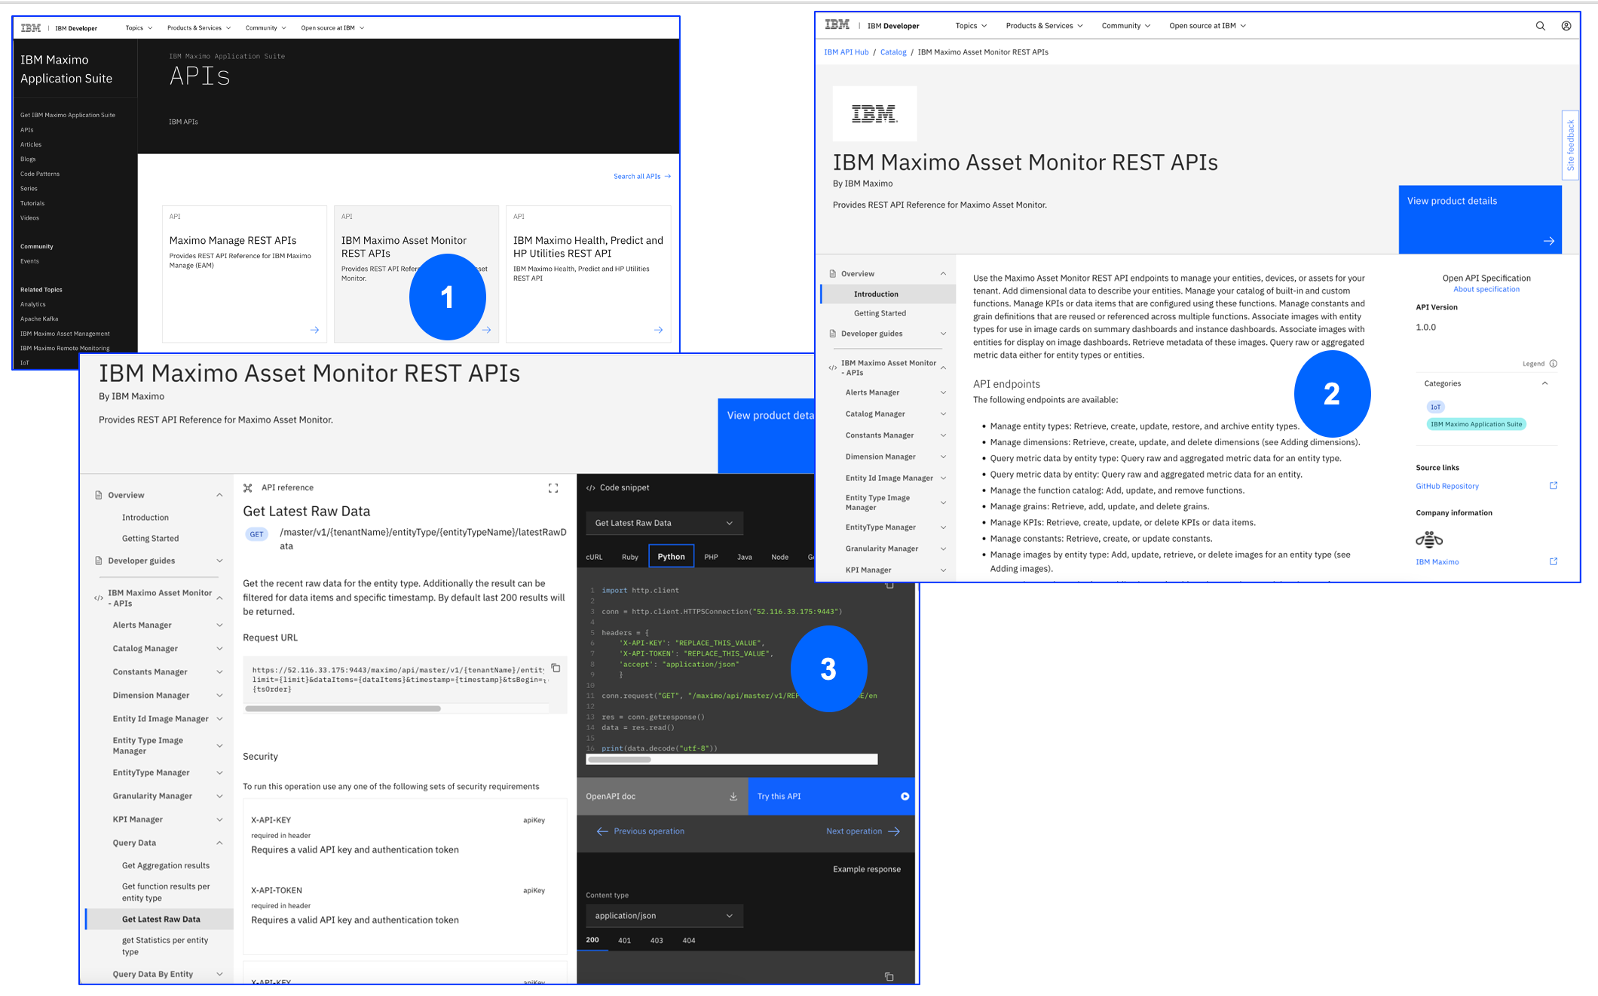The image size is (1598, 996).
Task: Select Get Aggregation results in sidebar
Action: [x=166, y=866]
